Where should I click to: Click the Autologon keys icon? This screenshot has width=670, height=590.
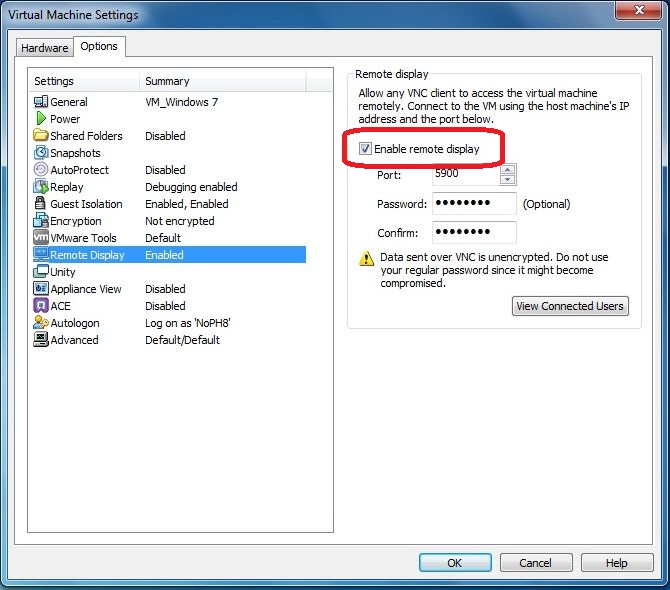[41, 323]
